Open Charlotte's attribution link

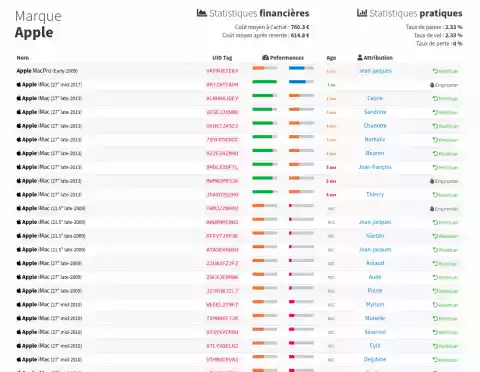pyautogui.click(x=375, y=126)
